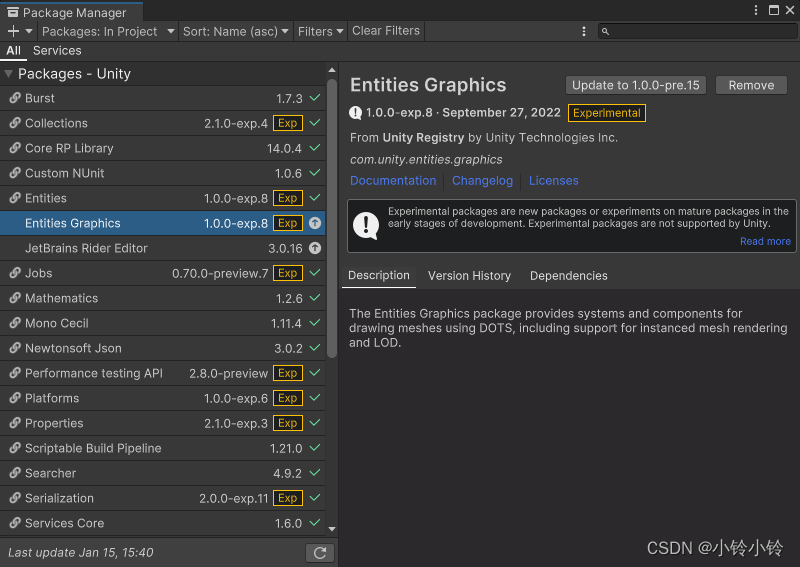Select Performance testing API package

point(163,373)
